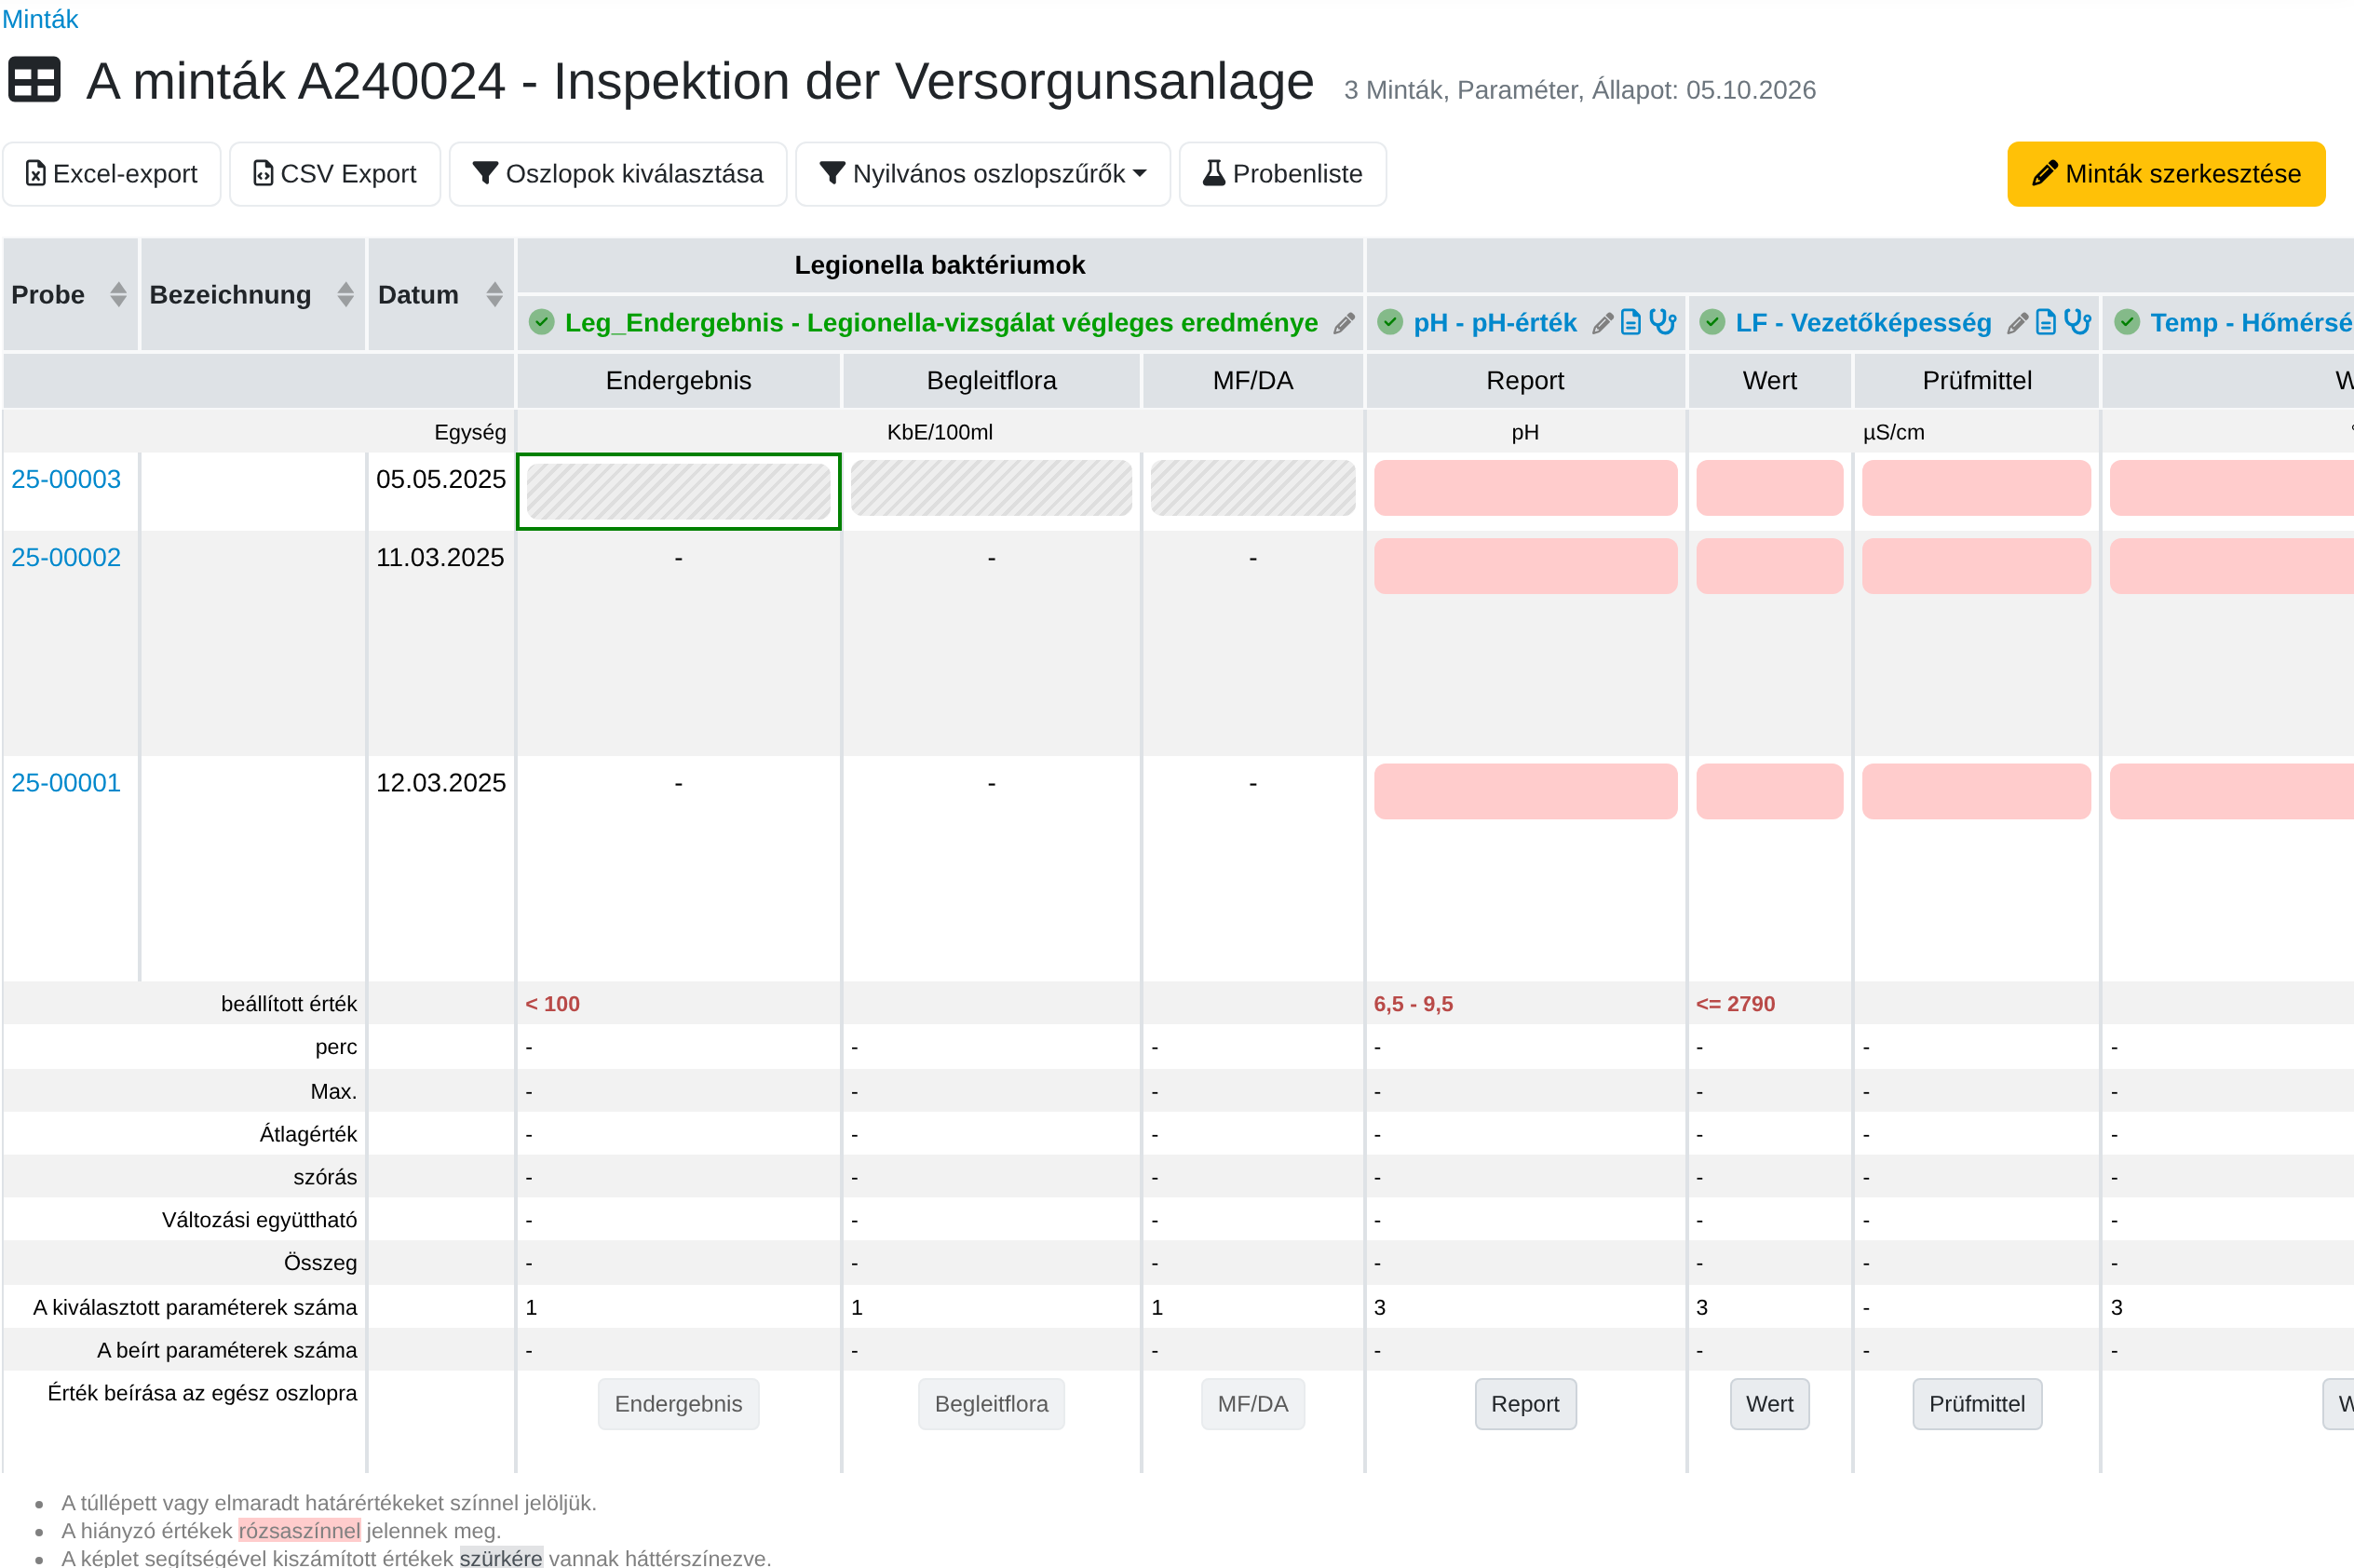Open sample 25-00001 link
This screenshot has height=1568, width=2354.
point(66,783)
